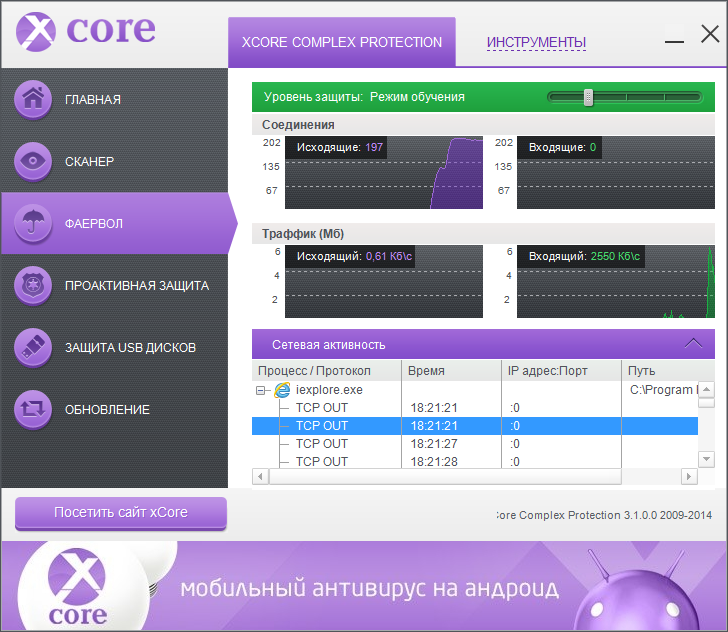Click the eye icon for СКАНЕР
The height and width of the screenshot is (632, 728).
click(33, 161)
